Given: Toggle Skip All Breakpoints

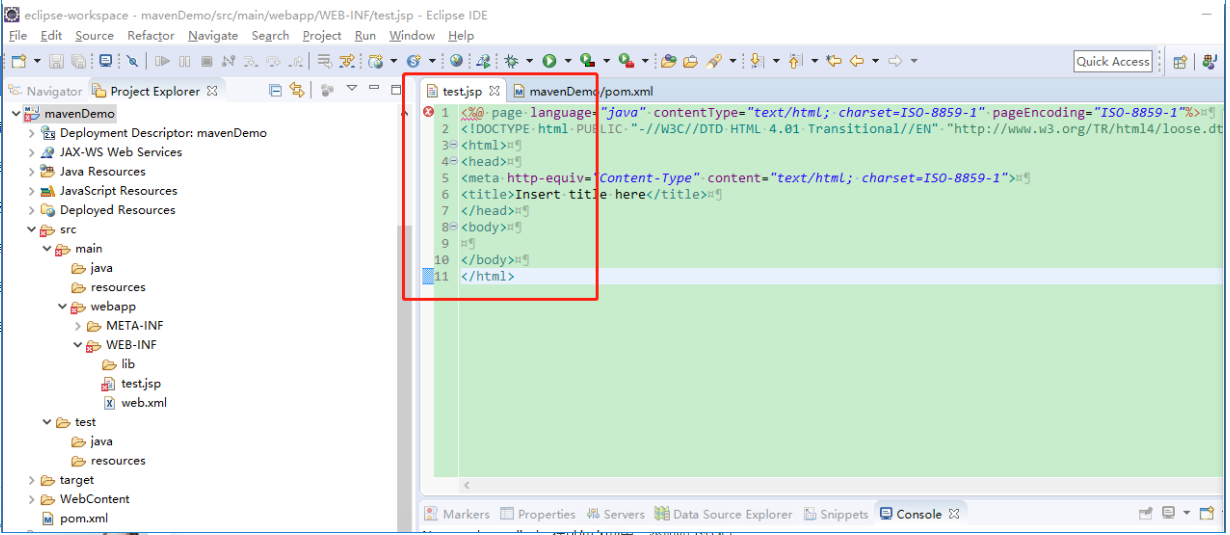Looking at the screenshot, I should coord(132,61).
